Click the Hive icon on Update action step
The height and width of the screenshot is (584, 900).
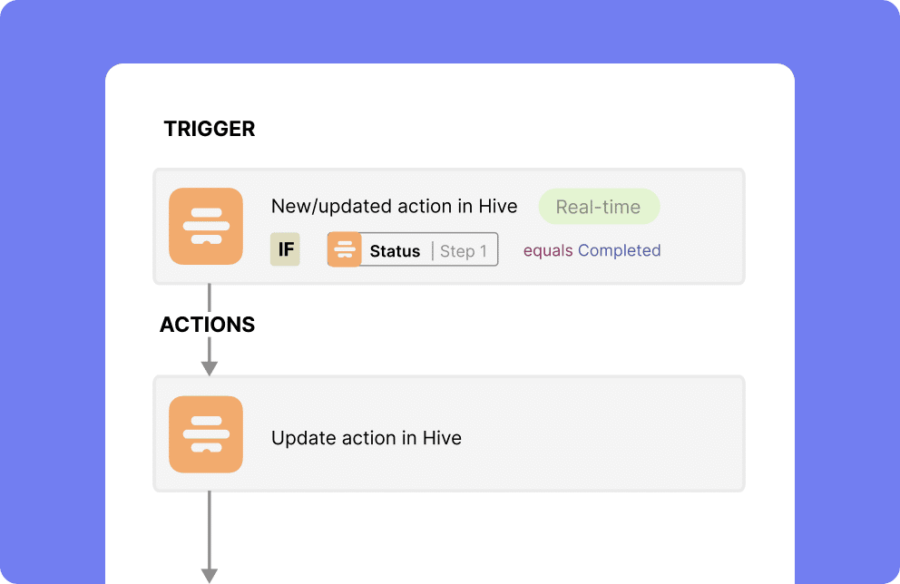[206, 434]
